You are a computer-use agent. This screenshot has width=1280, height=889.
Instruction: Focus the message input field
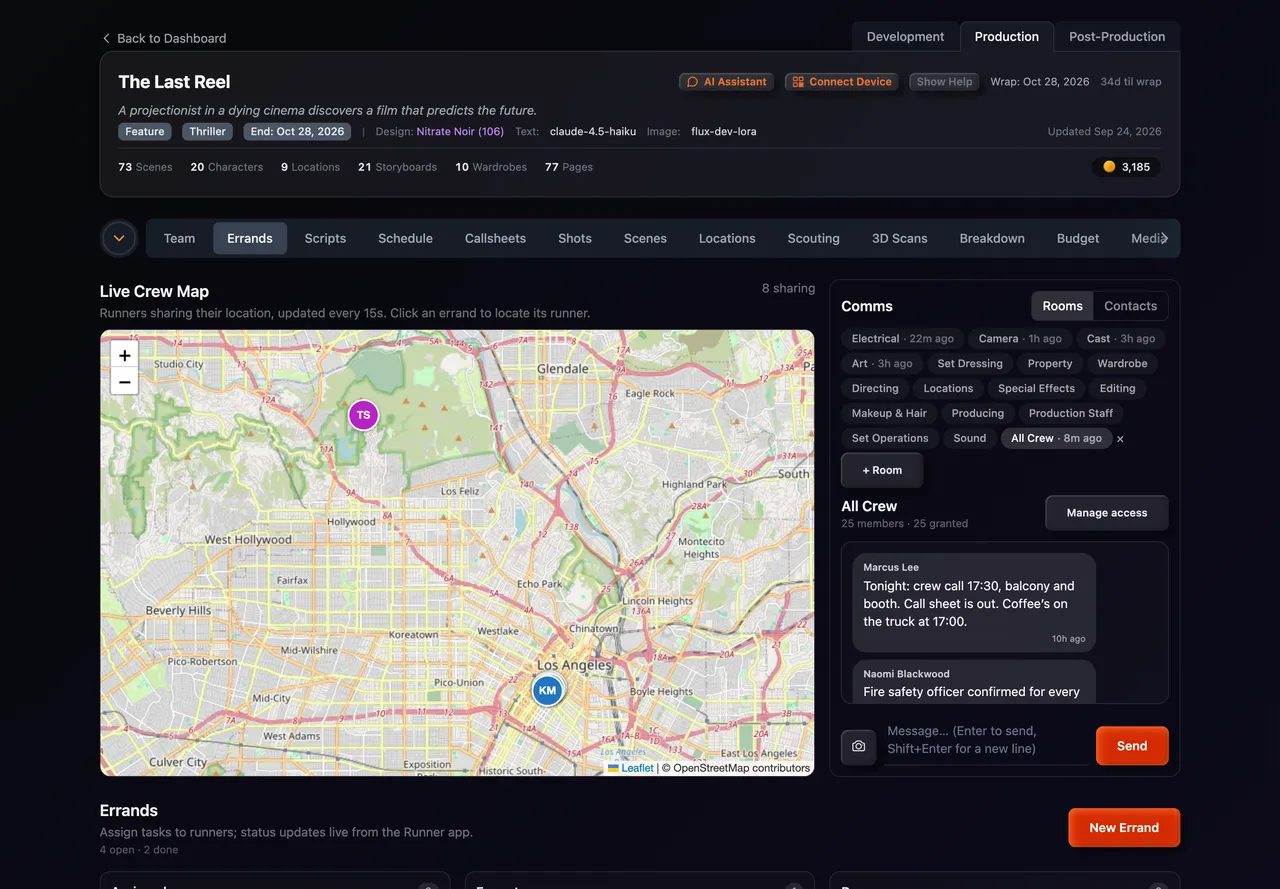pyautogui.click(x=986, y=740)
